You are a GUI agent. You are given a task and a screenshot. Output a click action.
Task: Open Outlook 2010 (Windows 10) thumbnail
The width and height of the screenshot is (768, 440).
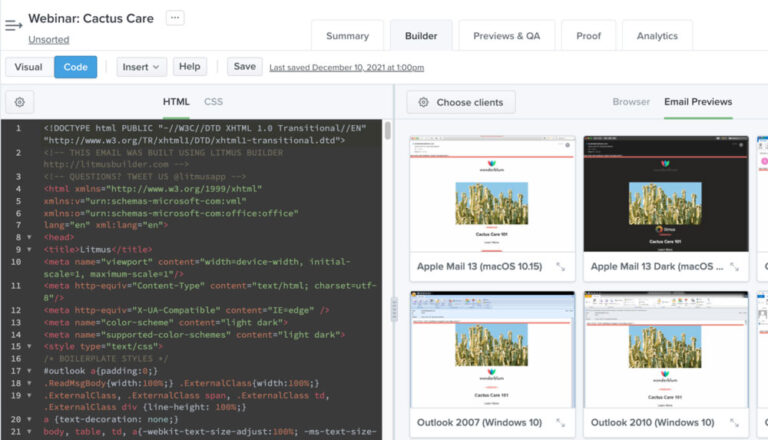pyautogui.click(x=666, y=350)
